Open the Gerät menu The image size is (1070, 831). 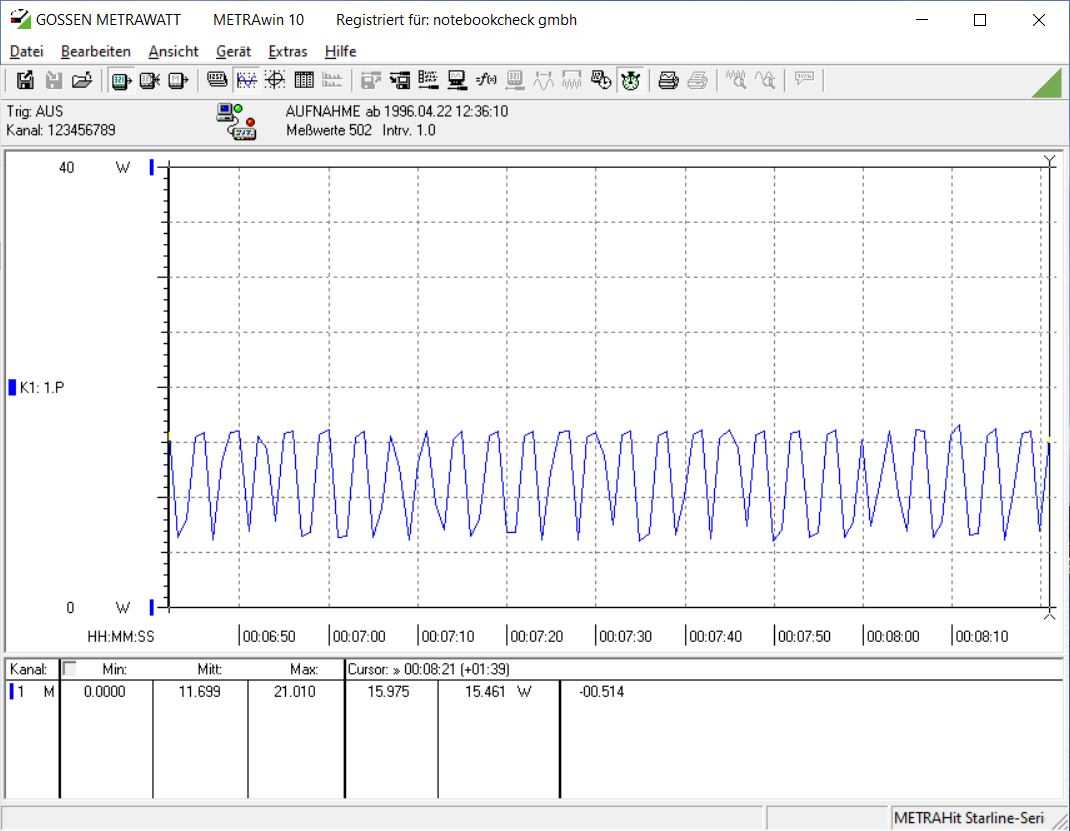(233, 51)
